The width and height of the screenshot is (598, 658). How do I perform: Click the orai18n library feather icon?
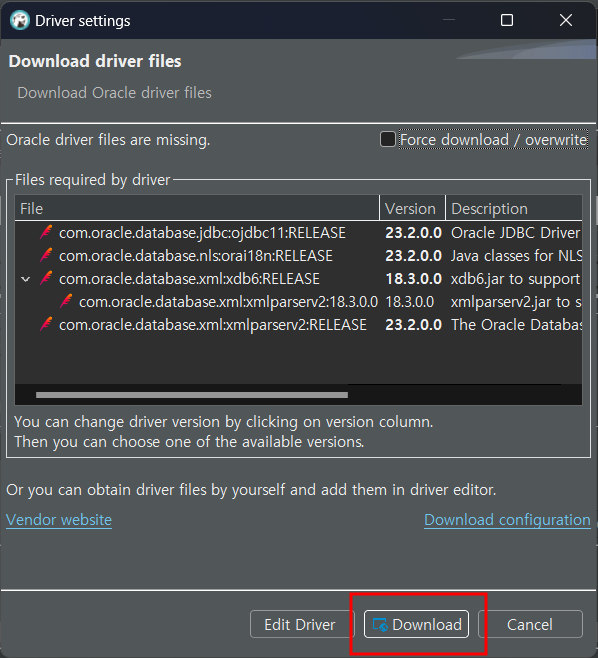click(46, 255)
